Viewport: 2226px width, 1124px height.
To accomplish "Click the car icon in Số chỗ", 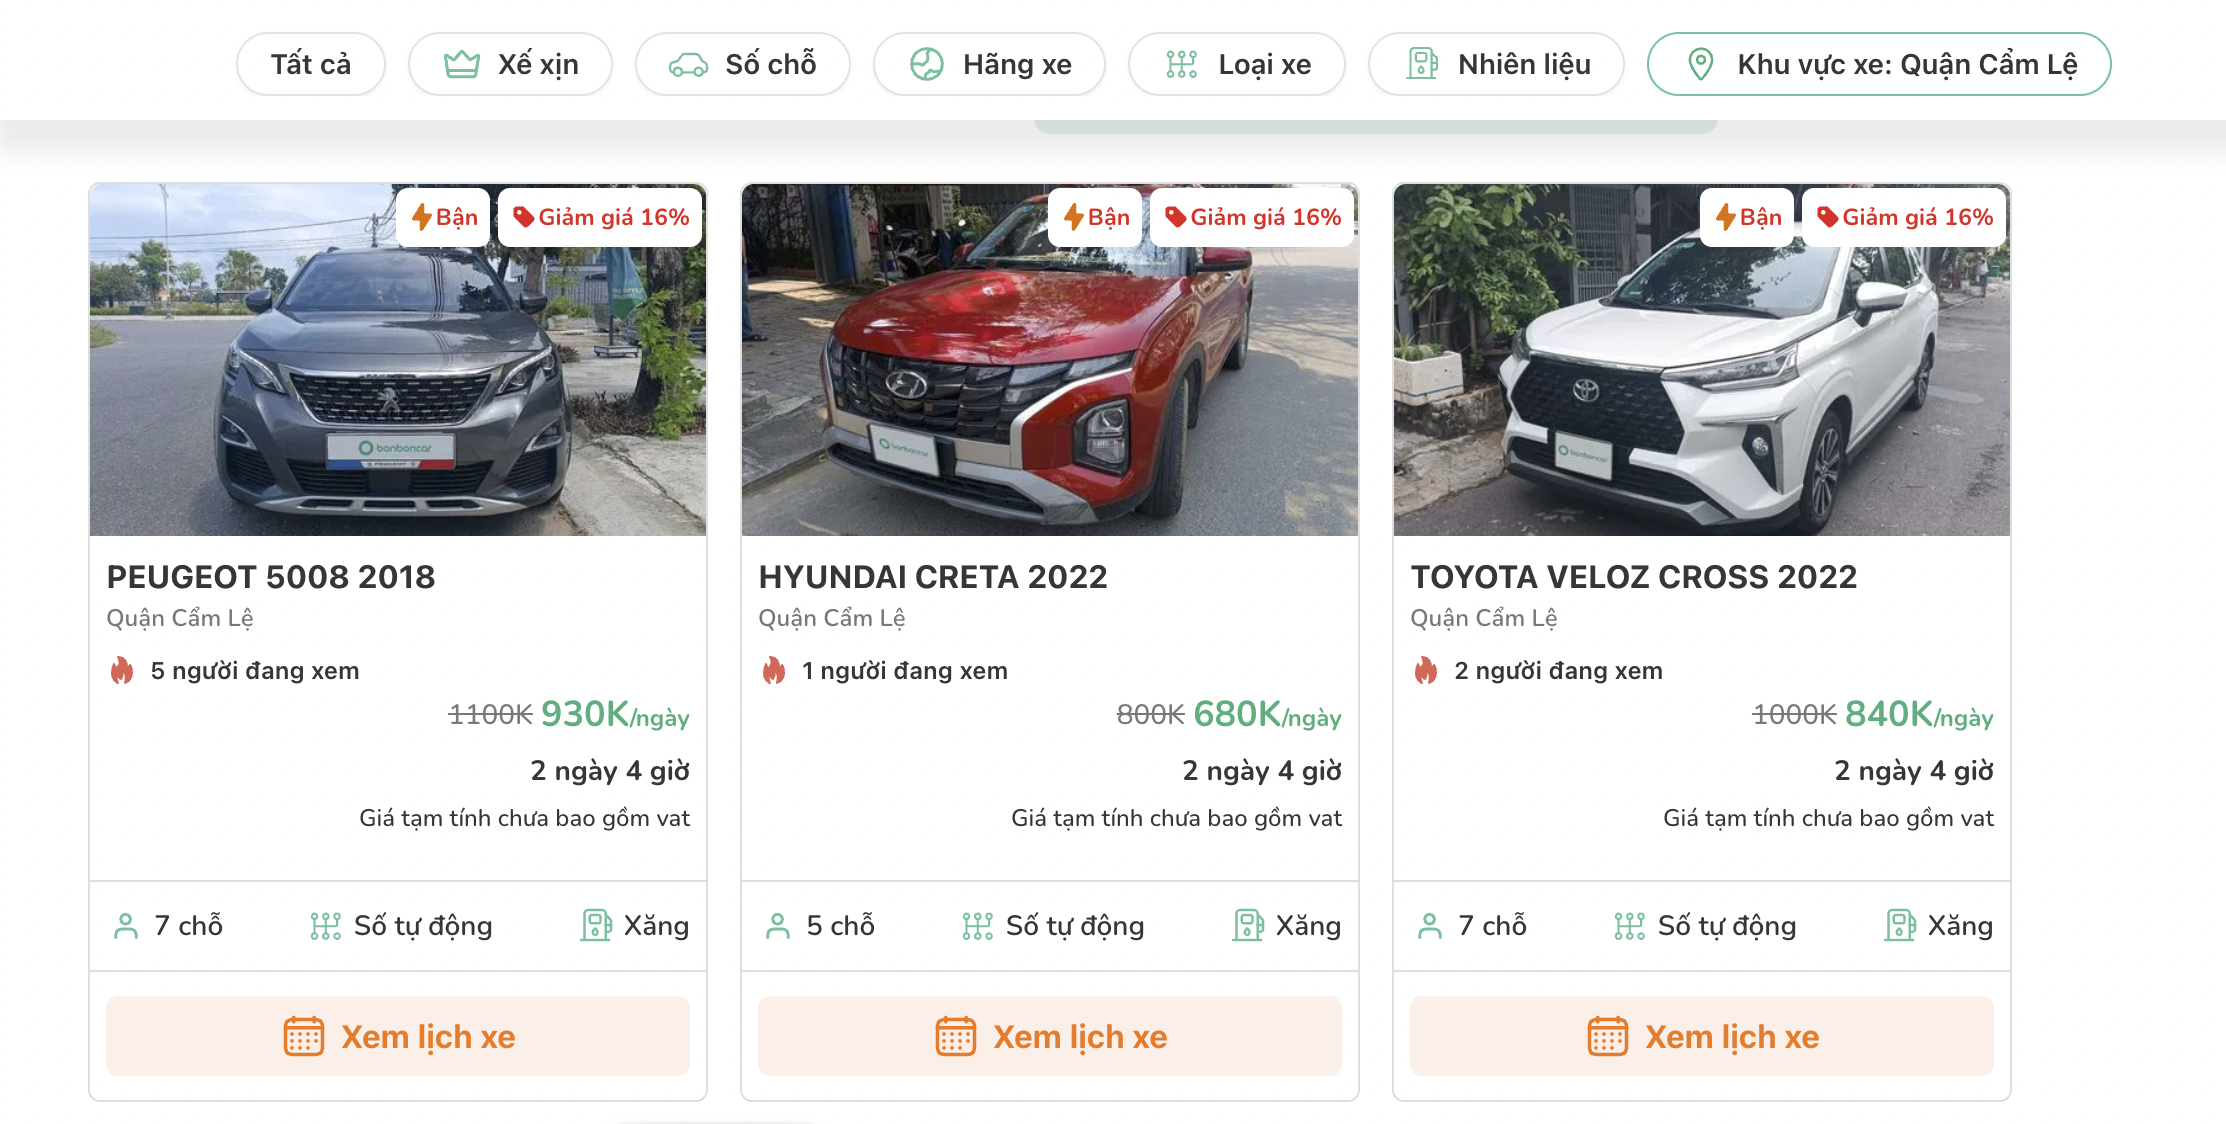I will coord(688,65).
